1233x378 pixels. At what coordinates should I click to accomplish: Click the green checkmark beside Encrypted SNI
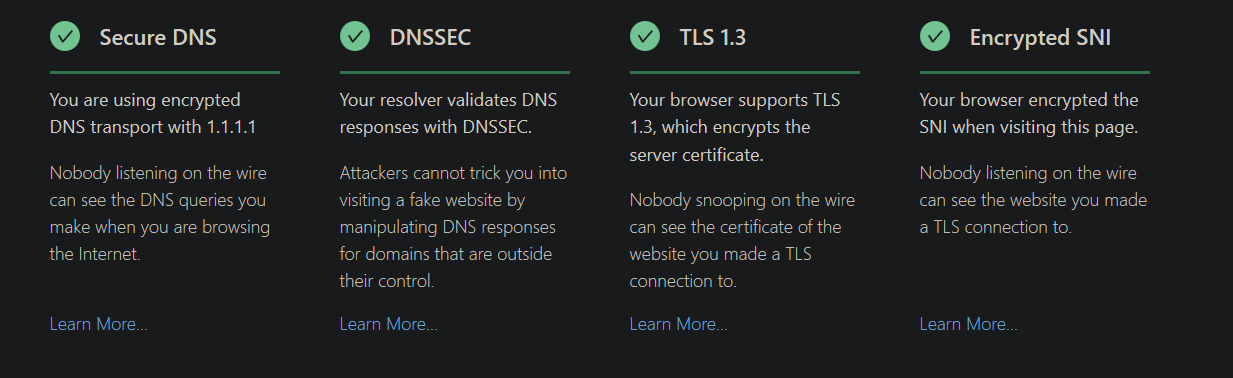tap(935, 36)
